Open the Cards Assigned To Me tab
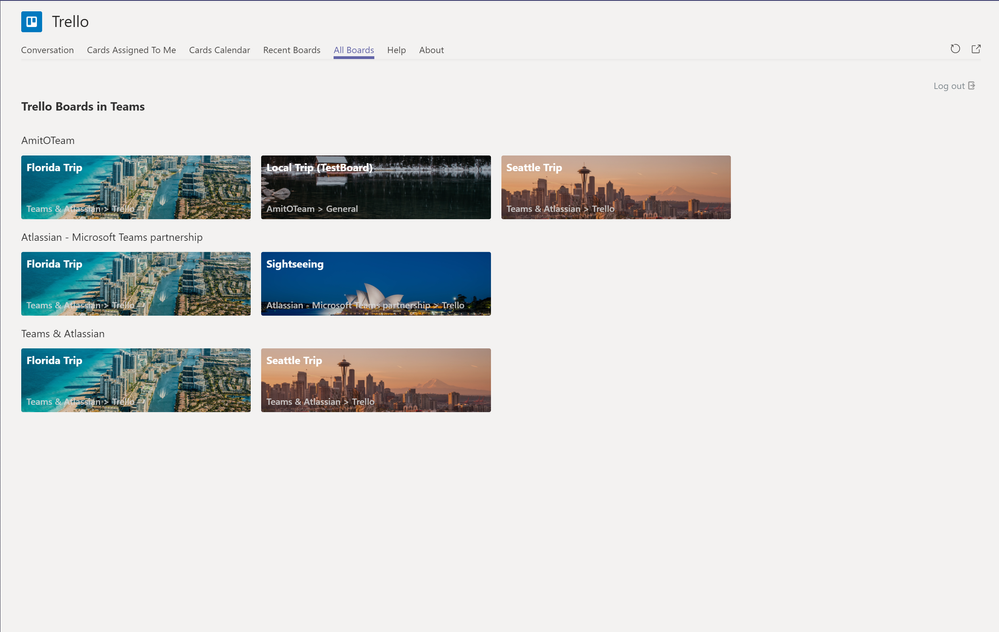Viewport: 999px width, 632px height. coord(131,50)
